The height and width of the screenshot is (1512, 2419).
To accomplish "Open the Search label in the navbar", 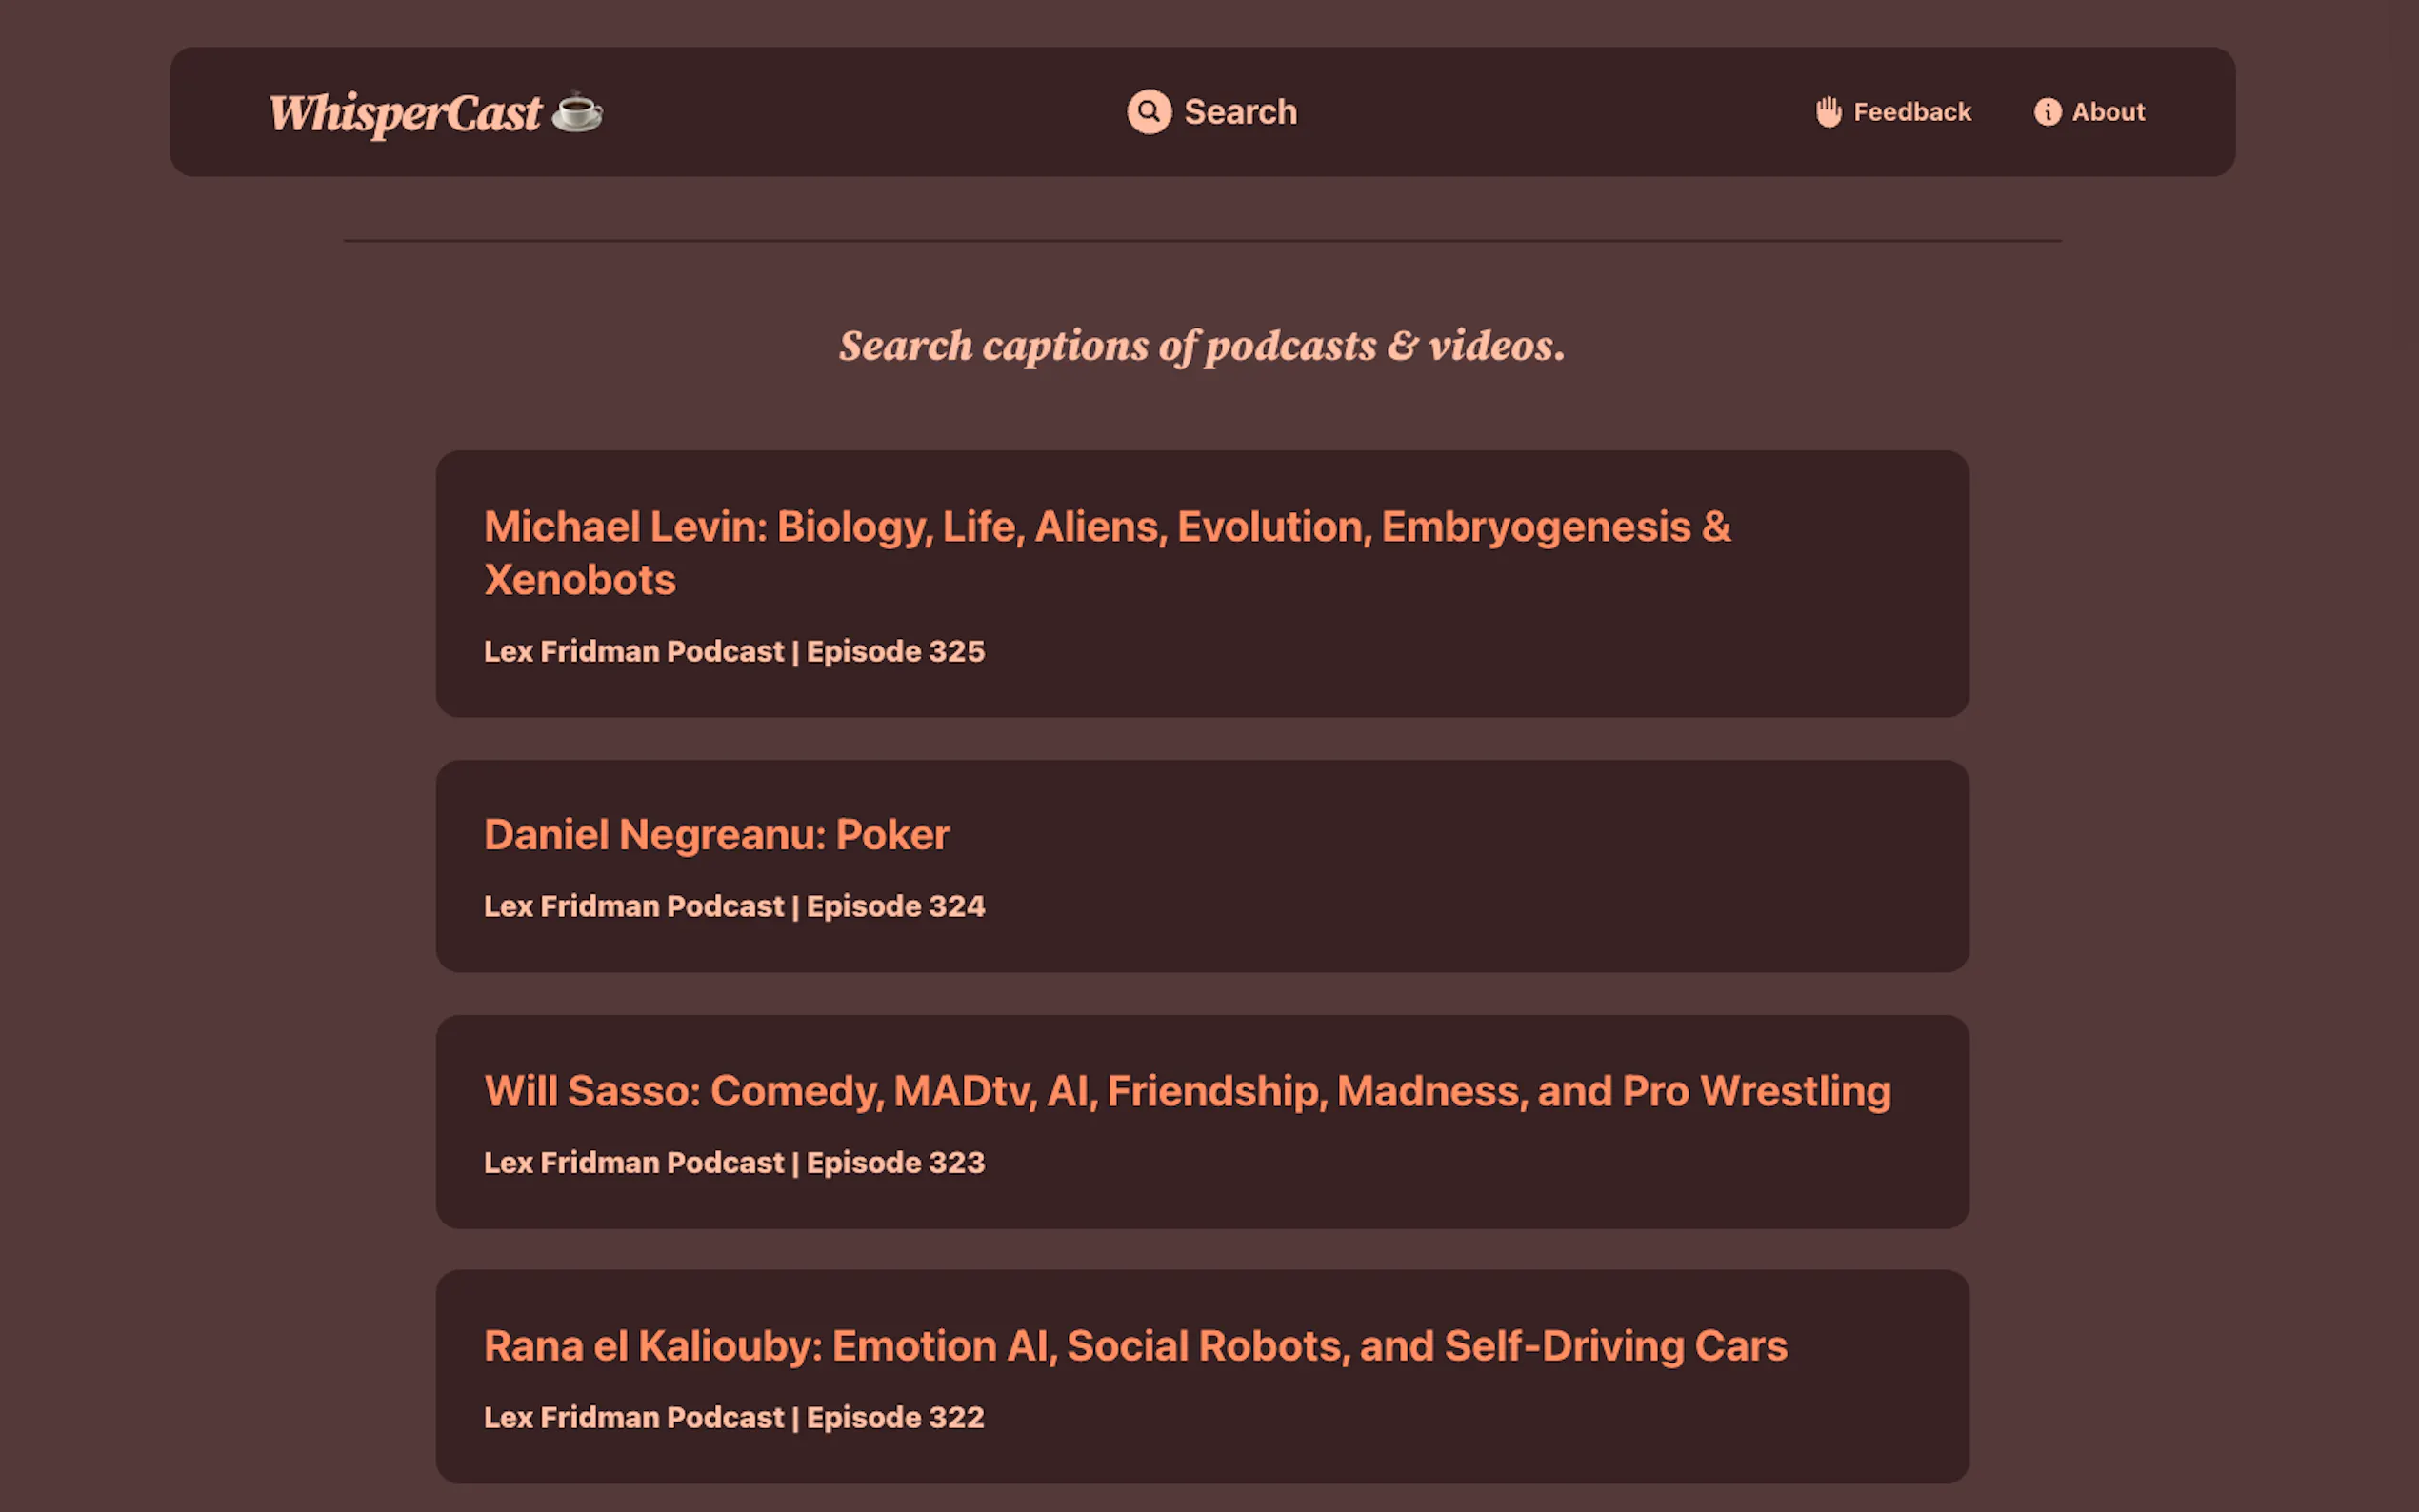I will [1240, 112].
